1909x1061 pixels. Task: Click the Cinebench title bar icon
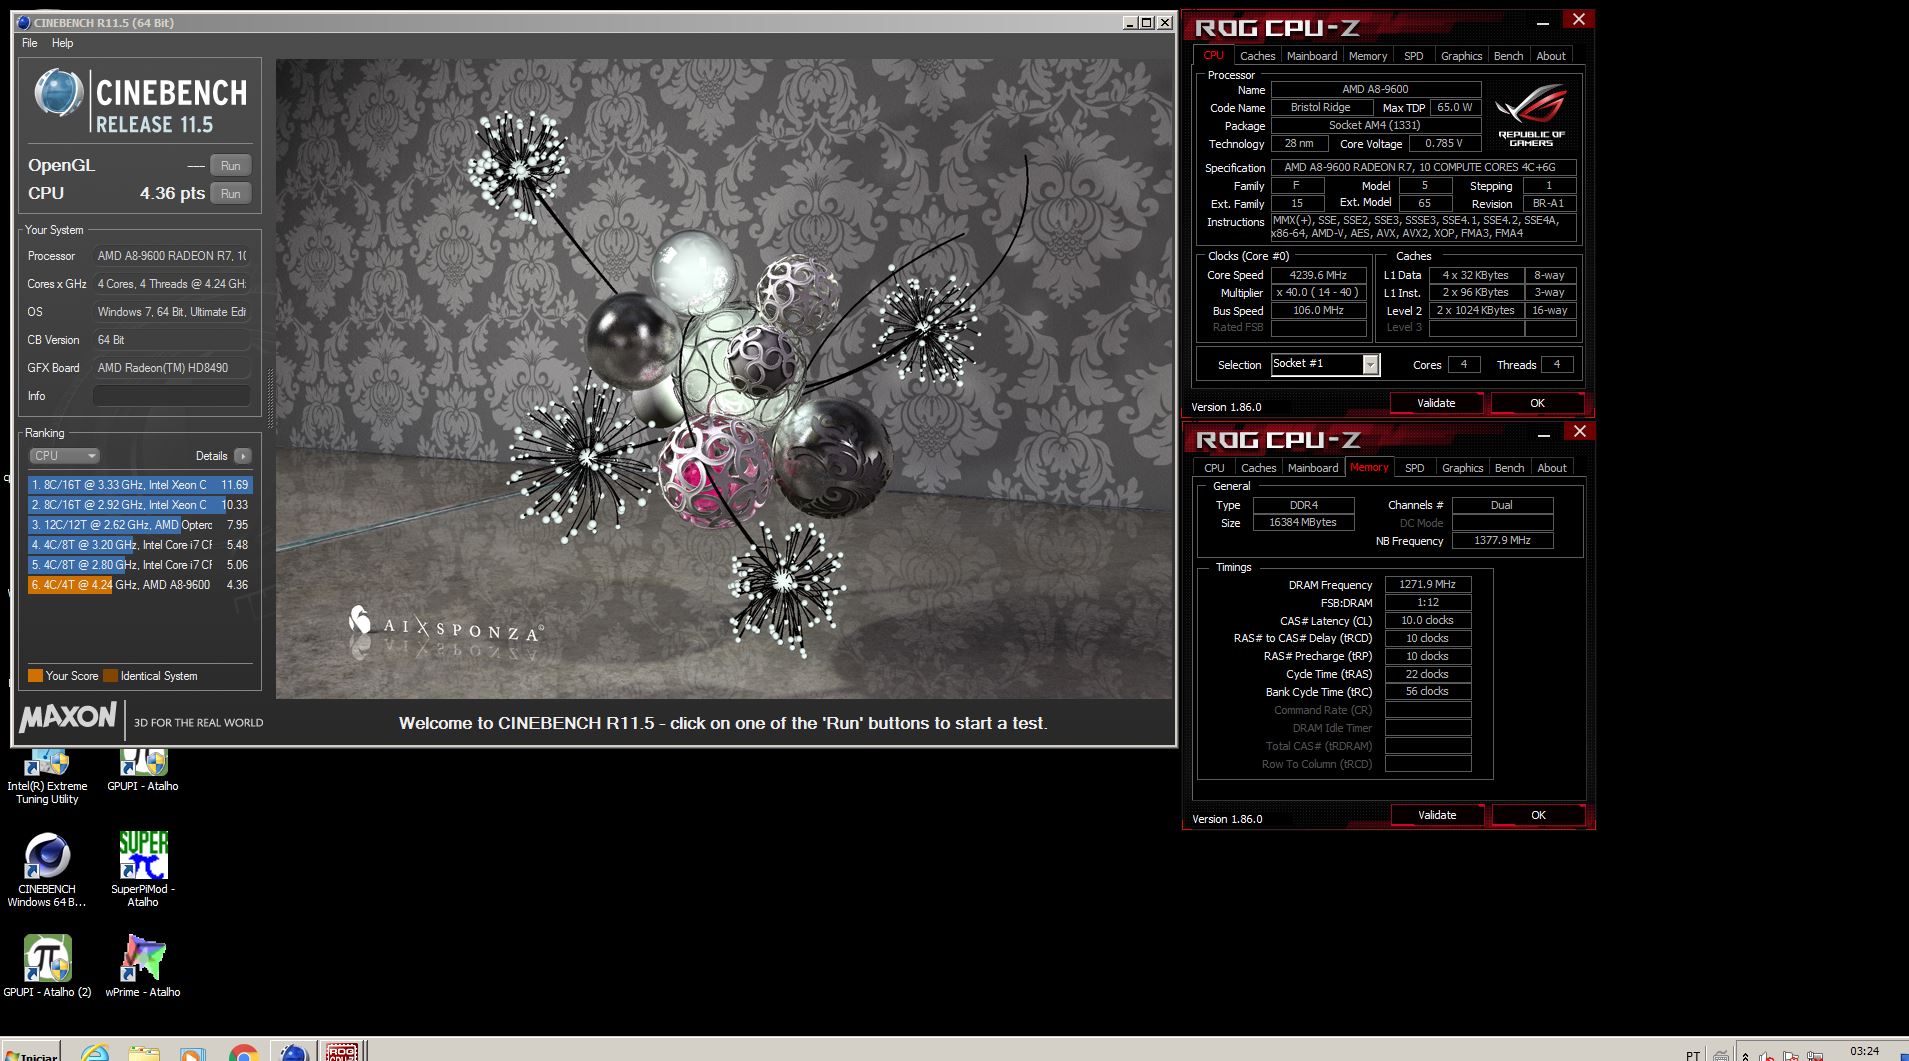23,22
